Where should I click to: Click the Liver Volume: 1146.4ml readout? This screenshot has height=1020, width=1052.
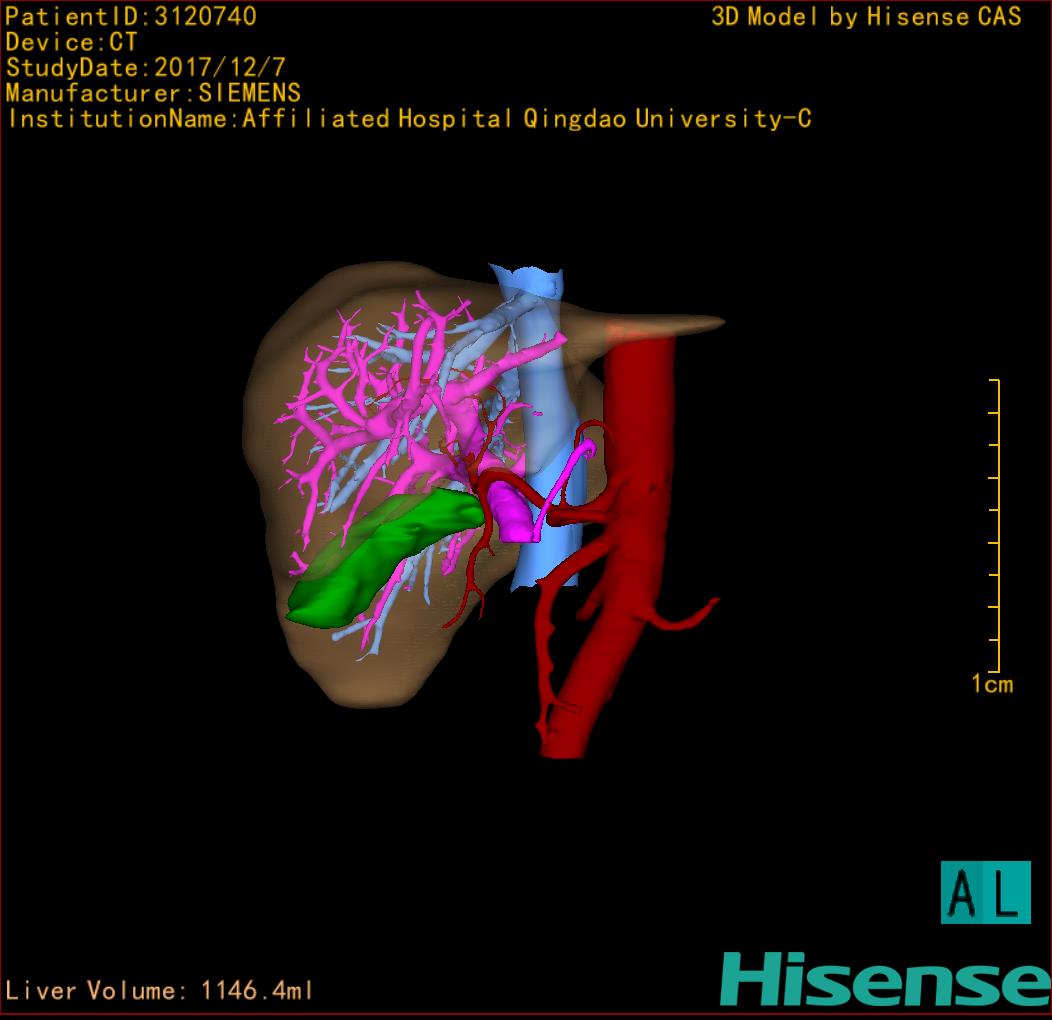tap(158, 990)
